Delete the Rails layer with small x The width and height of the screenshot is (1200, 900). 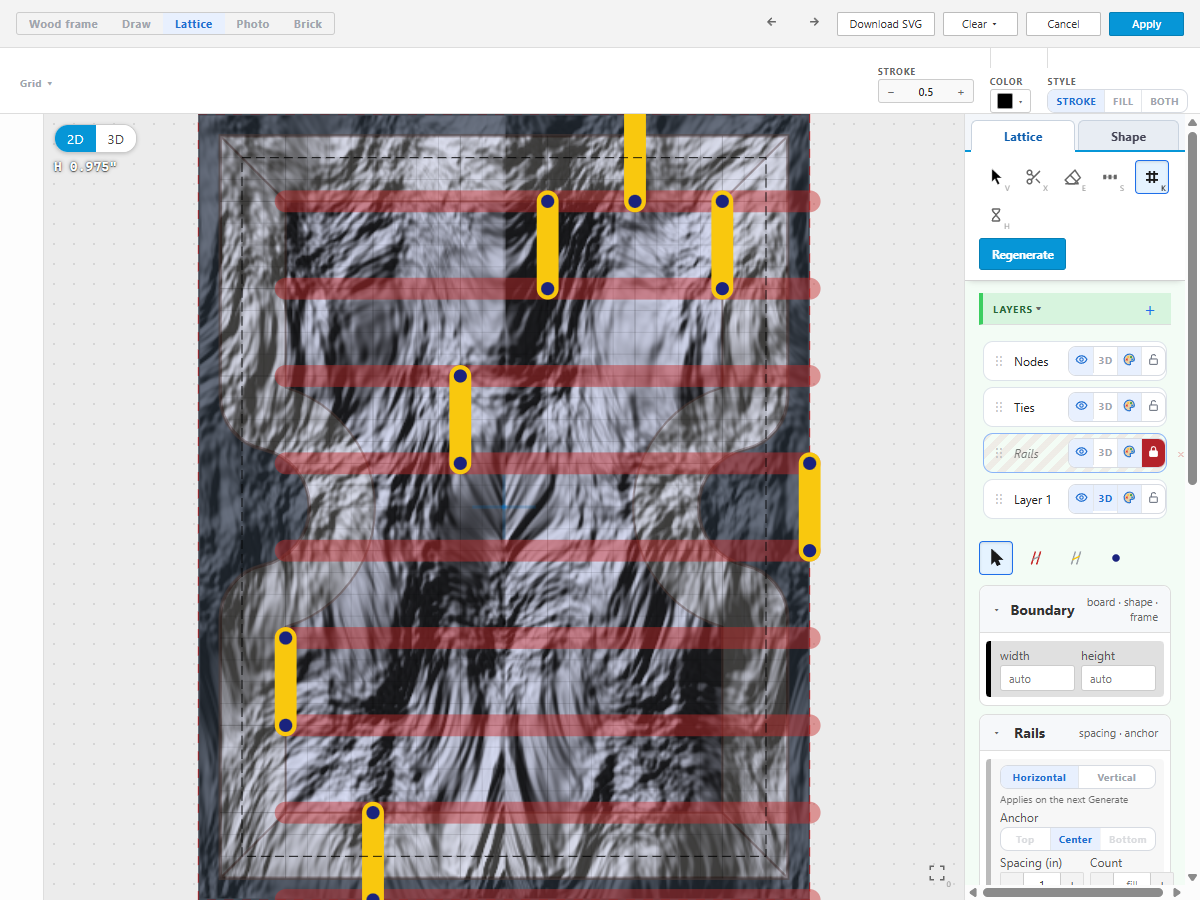click(x=1180, y=454)
